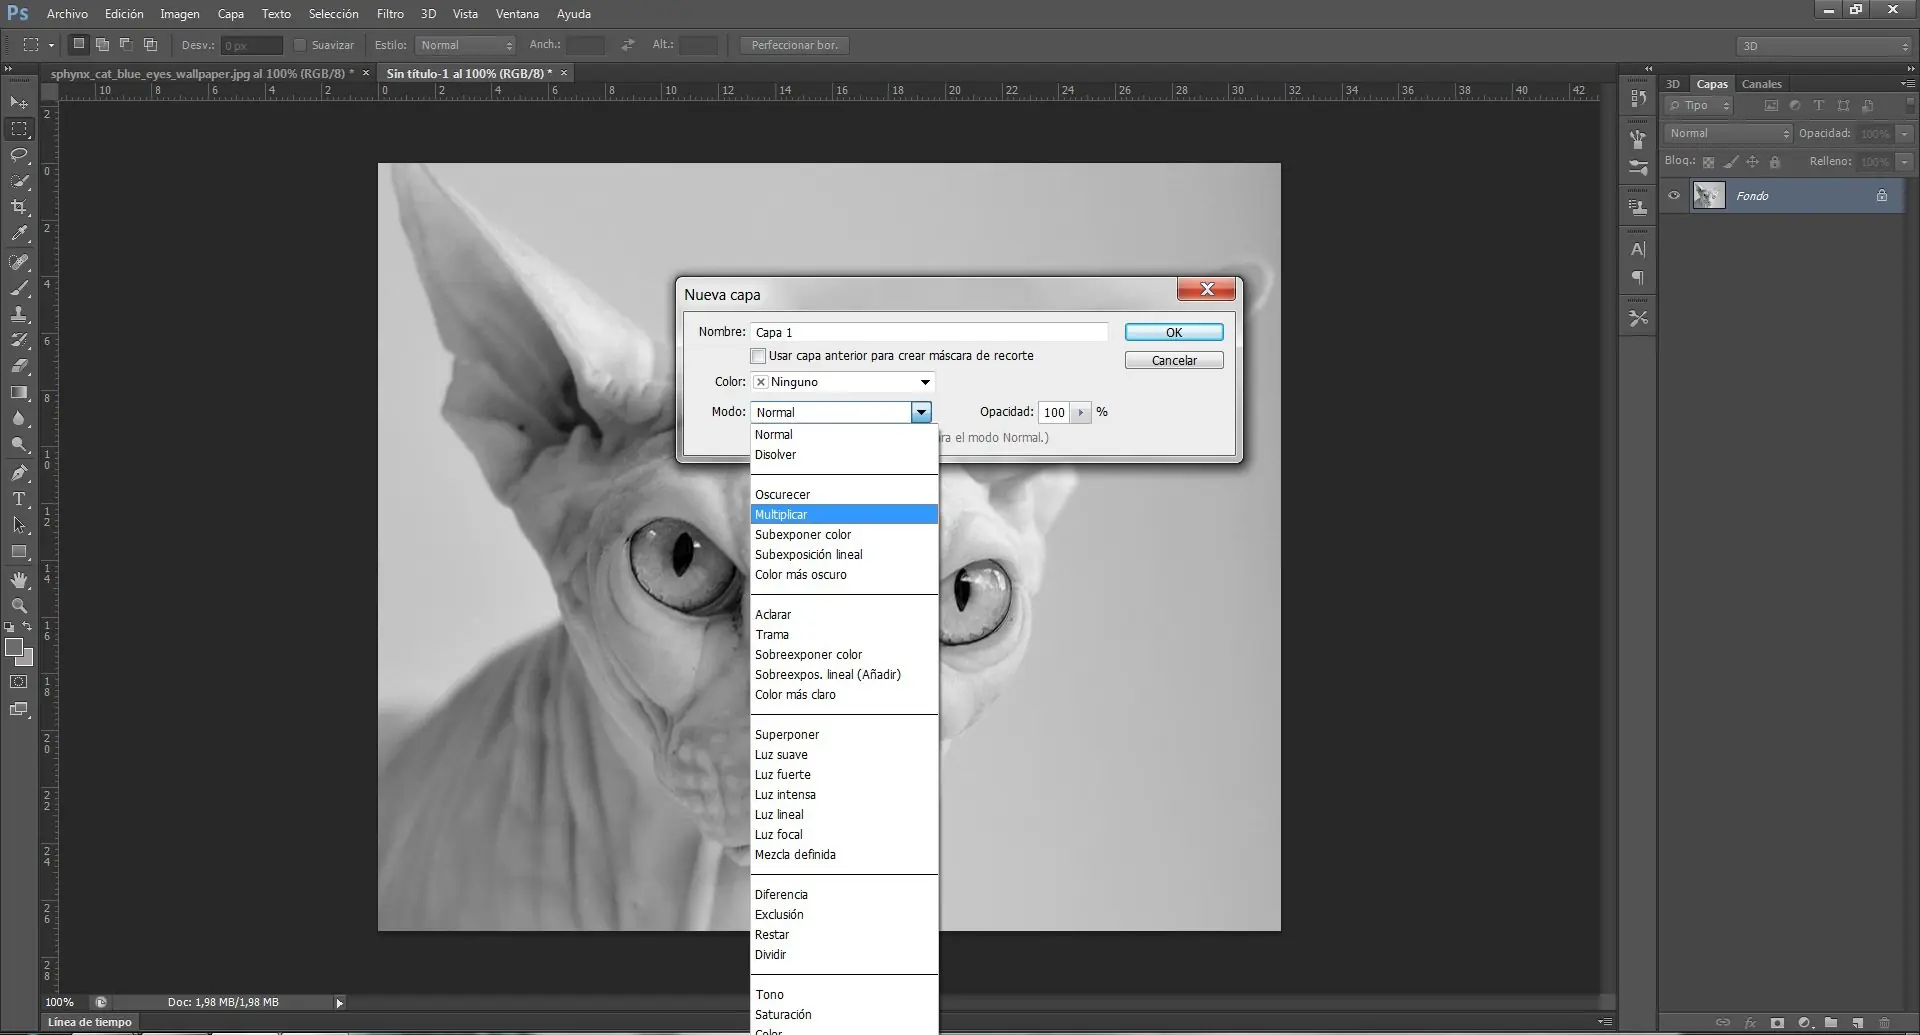Click the create new group folder icon
This screenshot has width=1920, height=1035.
1830,1023
